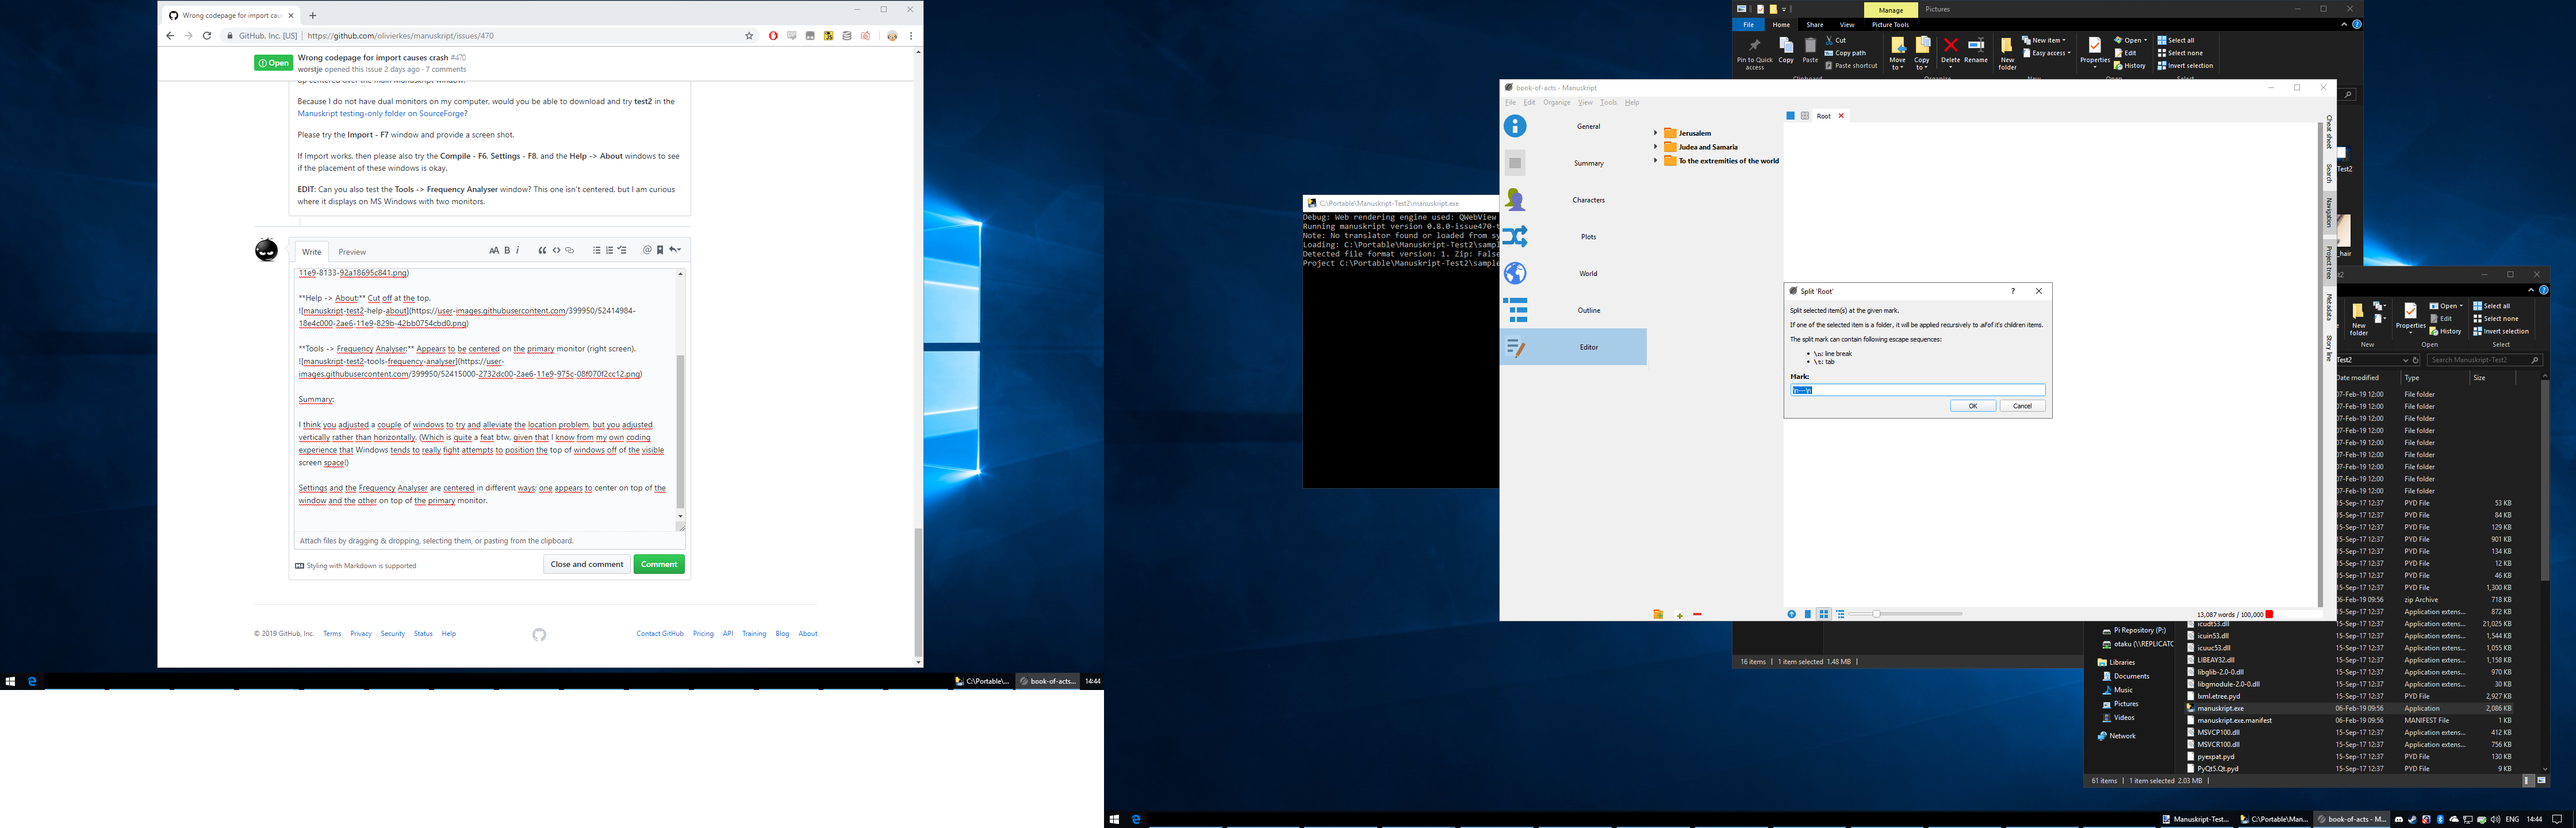Open the World panel globe icon
Image resolution: width=2576 pixels, height=828 pixels.
pos(1516,273)
